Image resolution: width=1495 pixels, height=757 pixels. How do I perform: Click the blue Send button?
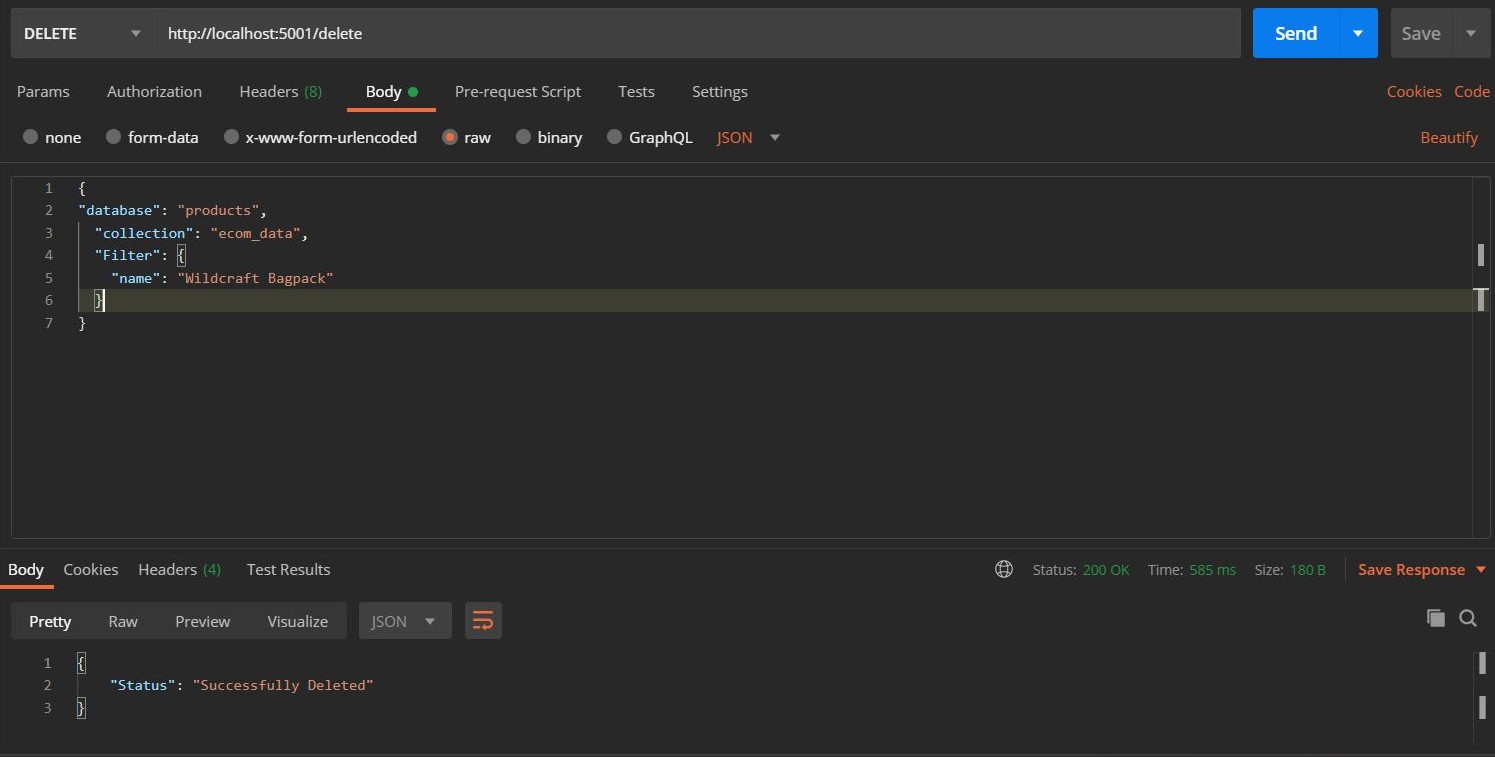click(x=1296, y=33)
